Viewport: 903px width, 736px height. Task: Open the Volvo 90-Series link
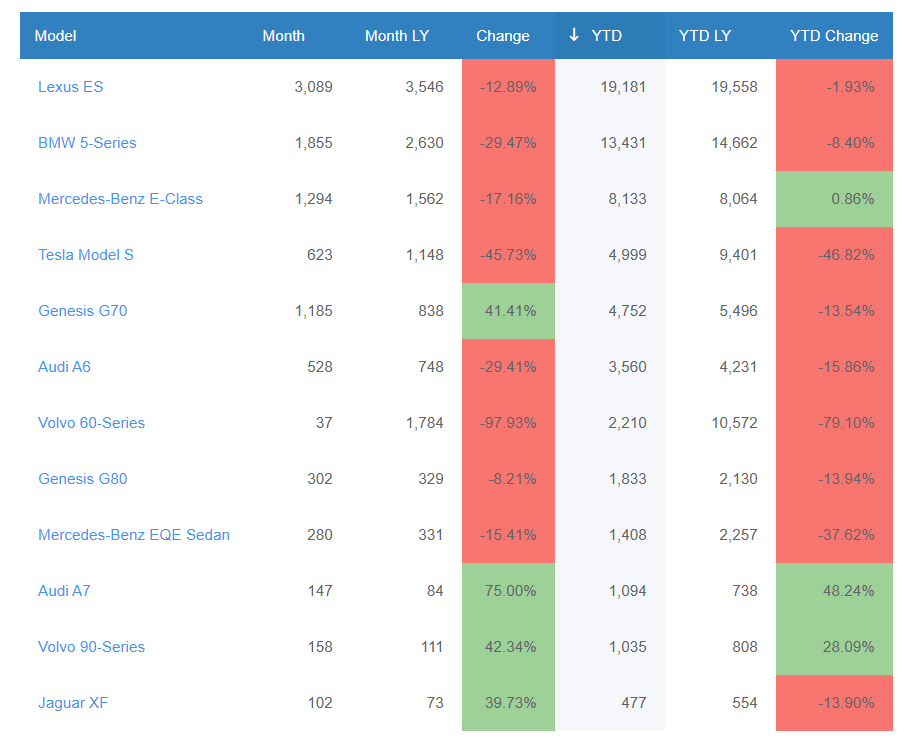click(91, 647)
